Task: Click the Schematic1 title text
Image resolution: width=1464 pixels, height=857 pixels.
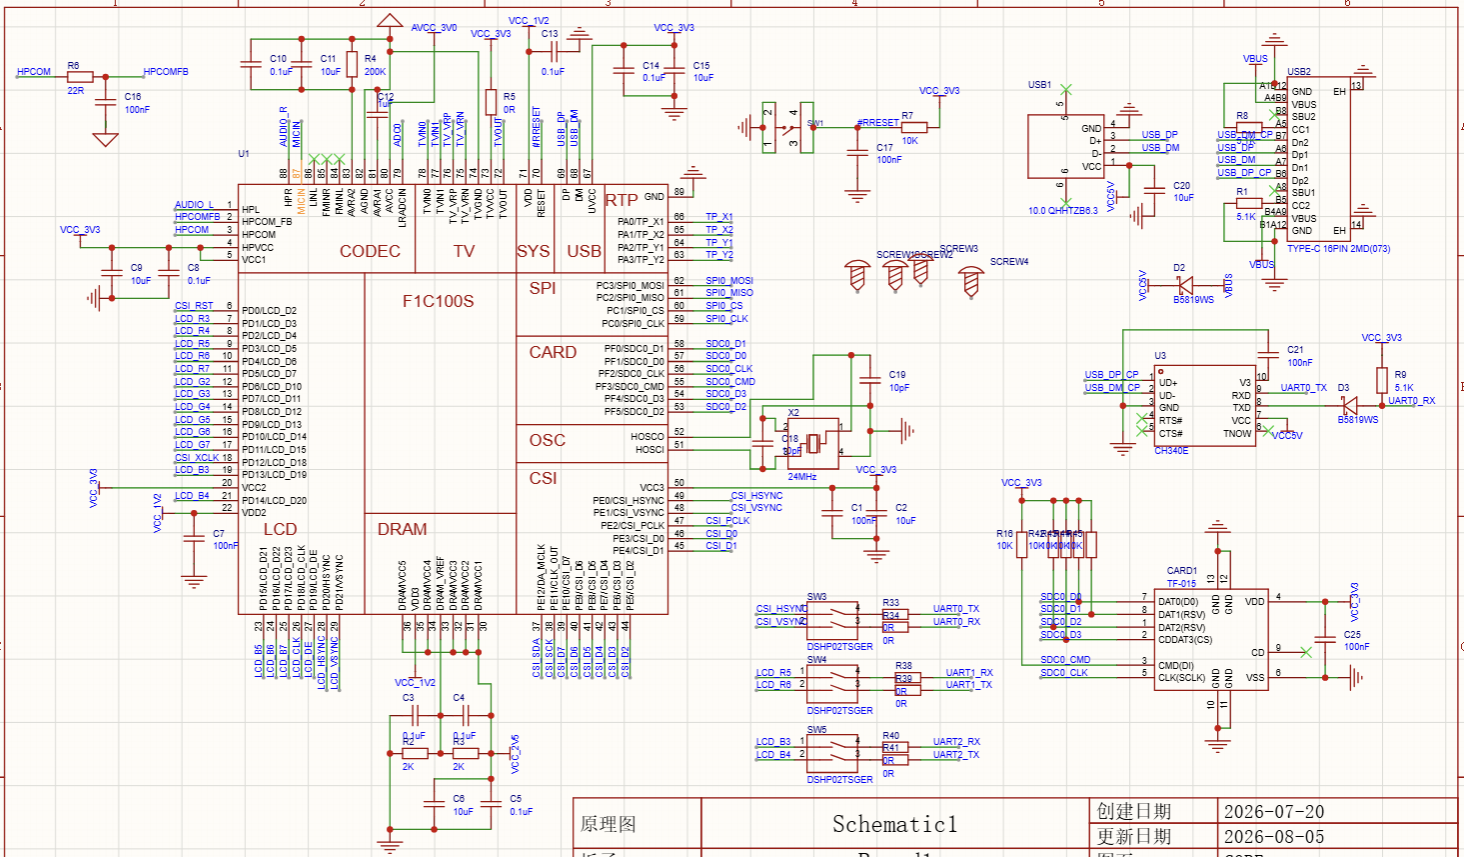Action: click(x=895, y=824)
